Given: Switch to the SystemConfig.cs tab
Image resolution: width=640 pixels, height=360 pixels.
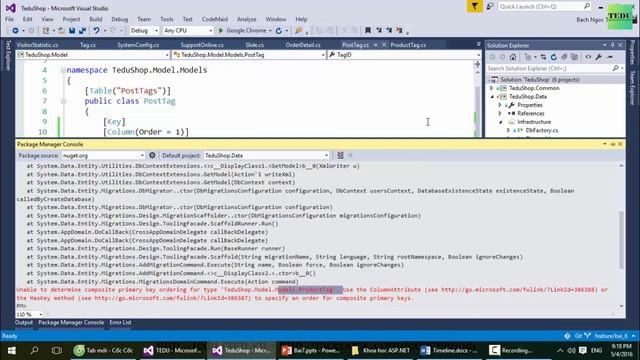Looking at the screenshot, I should [x=138, y=45].
